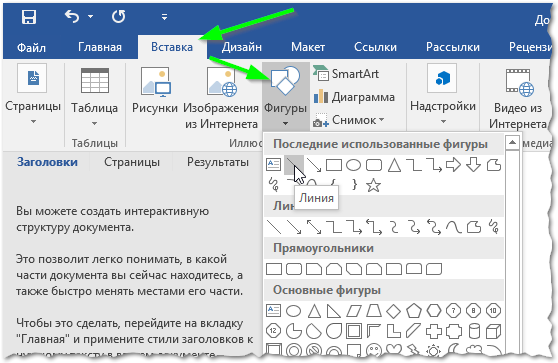Choose the Parallelogram basic shape
558x363 pixels.
(x=354, y=311)
